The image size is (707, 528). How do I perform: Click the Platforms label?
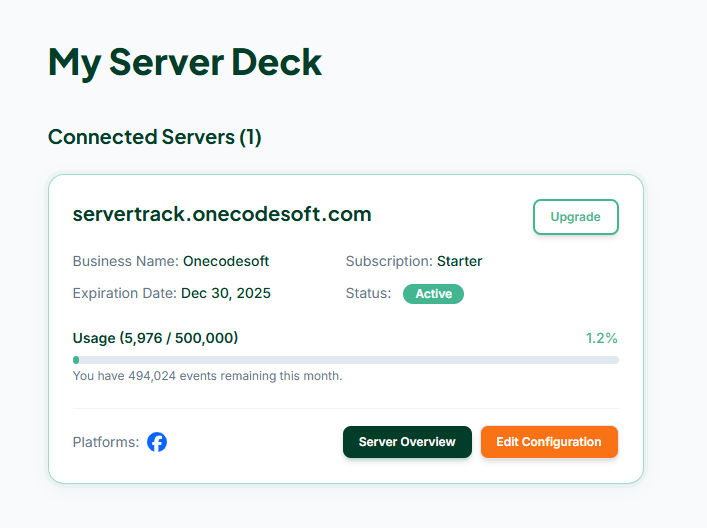pyautogui.click(x=106, y=442)
